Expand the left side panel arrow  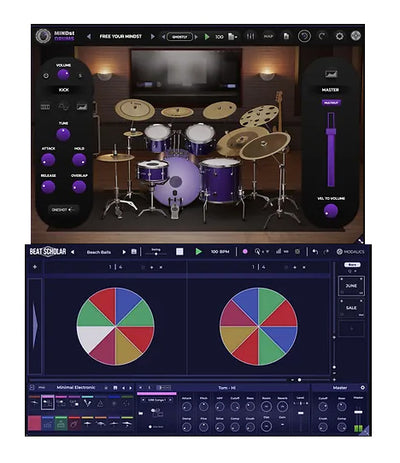click(x=35, y=325)
